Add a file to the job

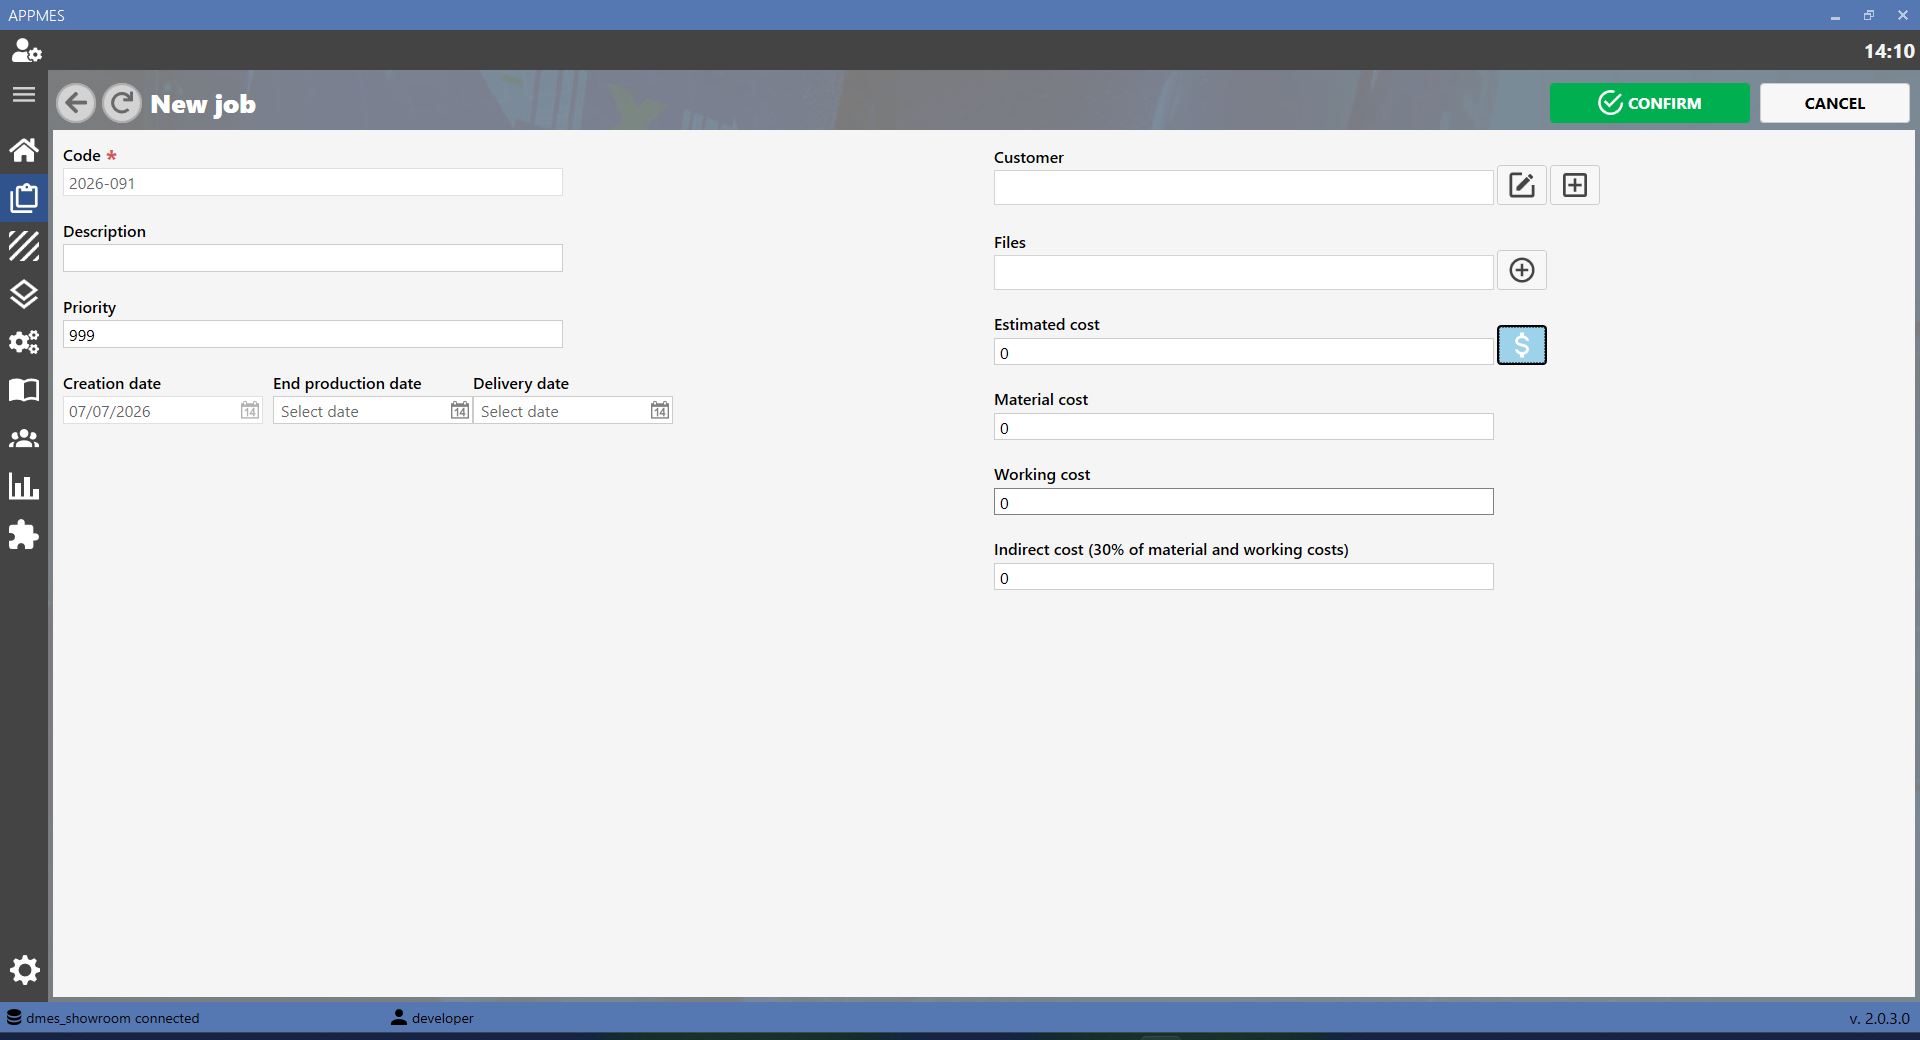[1522, 270]
